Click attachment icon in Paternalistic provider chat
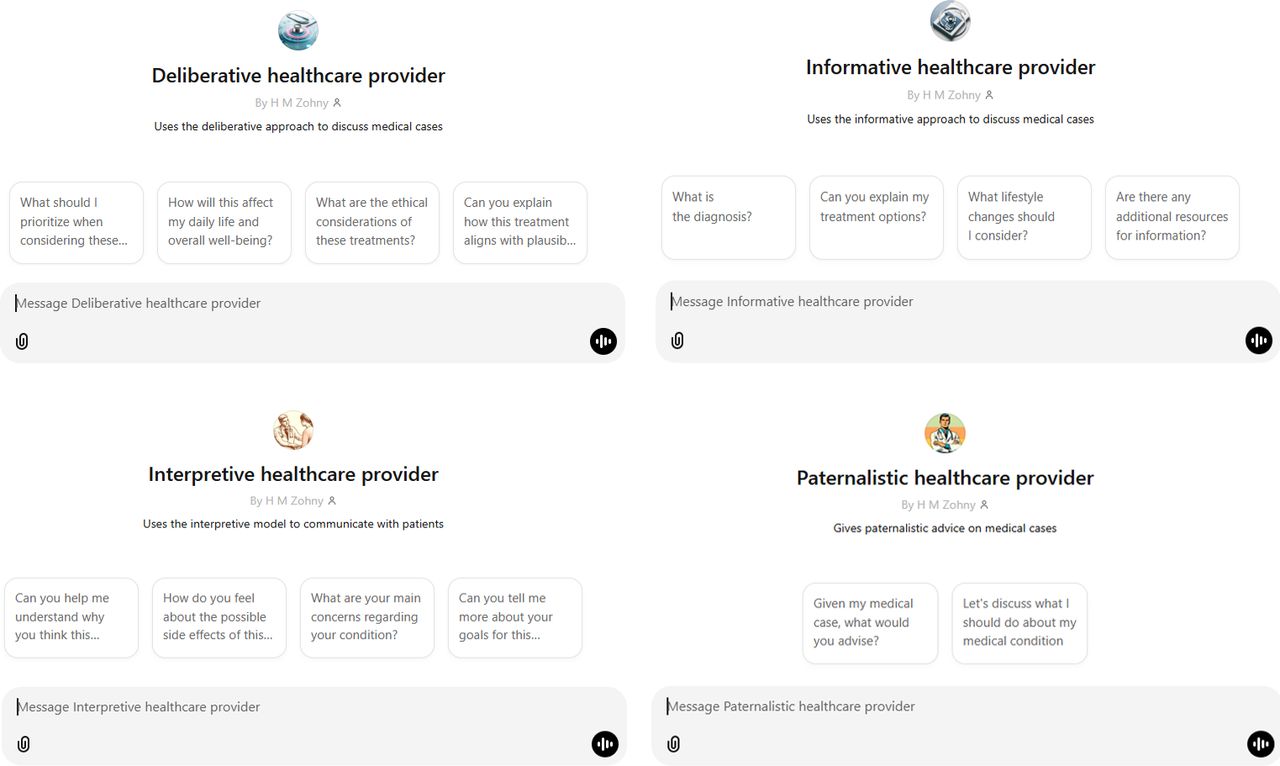The width and height of the screenshot is (1280, 766). pyautogui.click(x=674, y=744)
